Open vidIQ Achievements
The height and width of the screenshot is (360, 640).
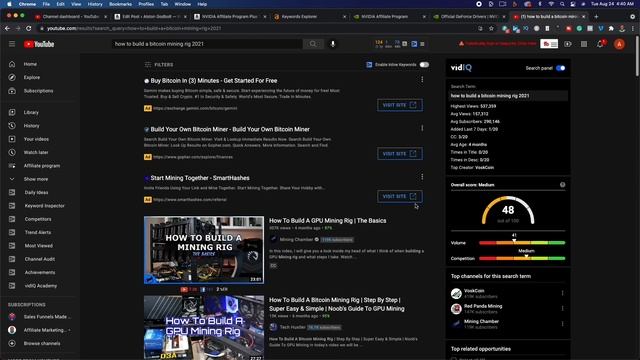pyautogui.click(x=40, y=272)
